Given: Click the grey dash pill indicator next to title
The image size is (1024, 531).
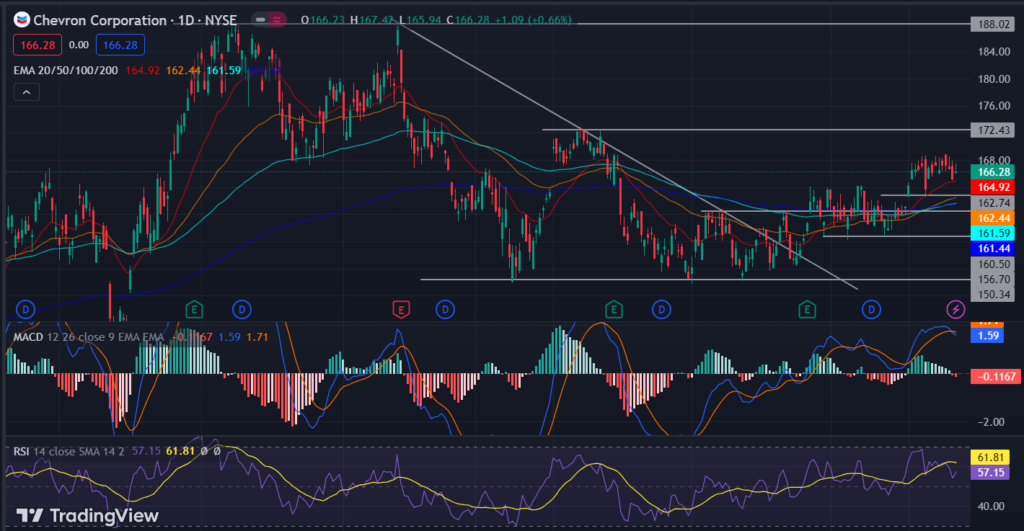Looking at the screenshot, I should [x=261, y=20].
